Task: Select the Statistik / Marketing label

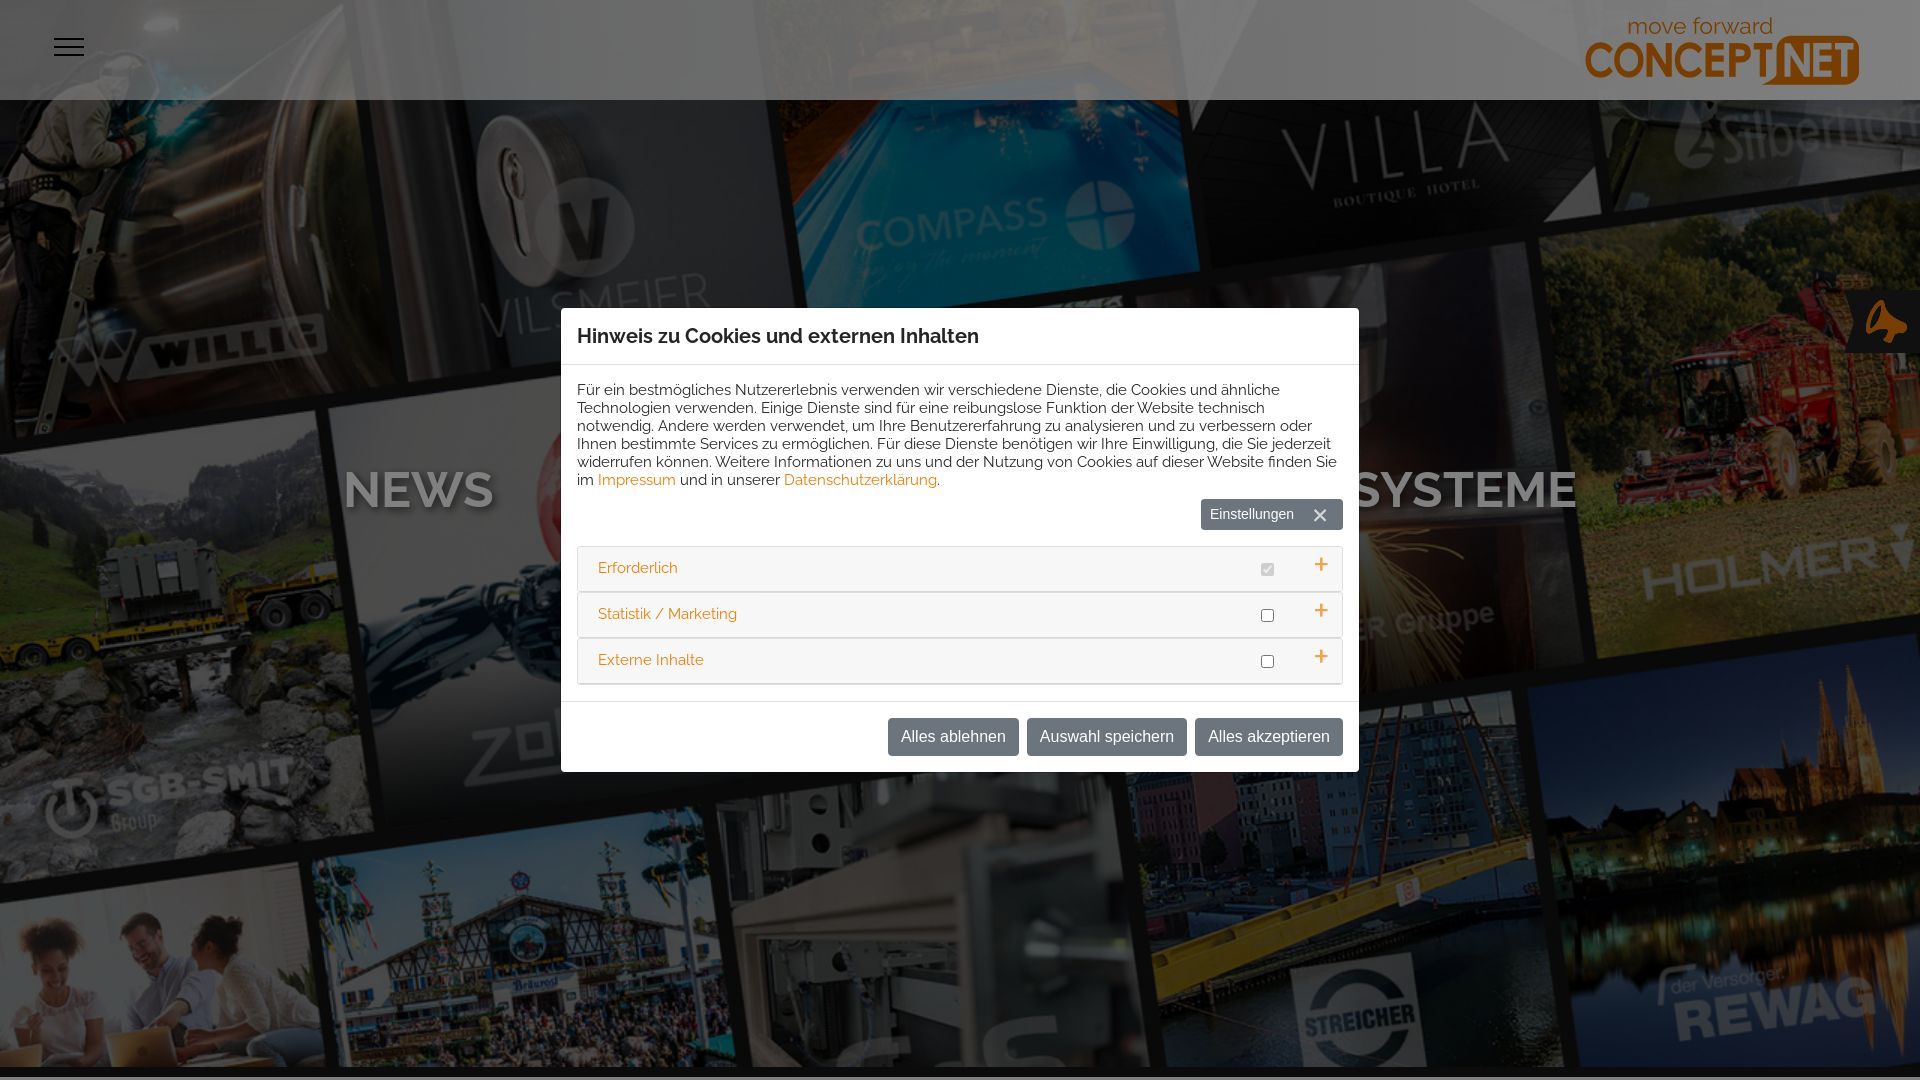Action: point(667,614)
